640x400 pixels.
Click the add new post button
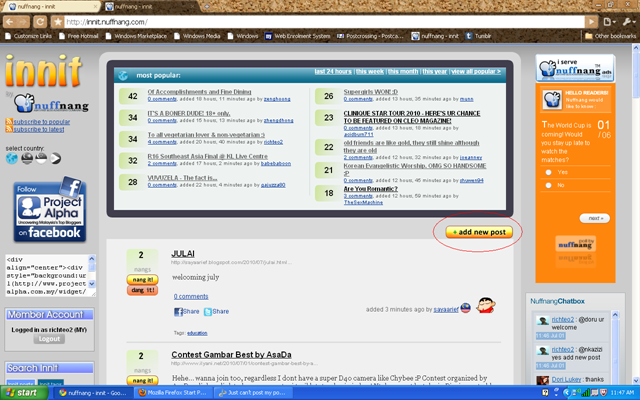[479, 232]
